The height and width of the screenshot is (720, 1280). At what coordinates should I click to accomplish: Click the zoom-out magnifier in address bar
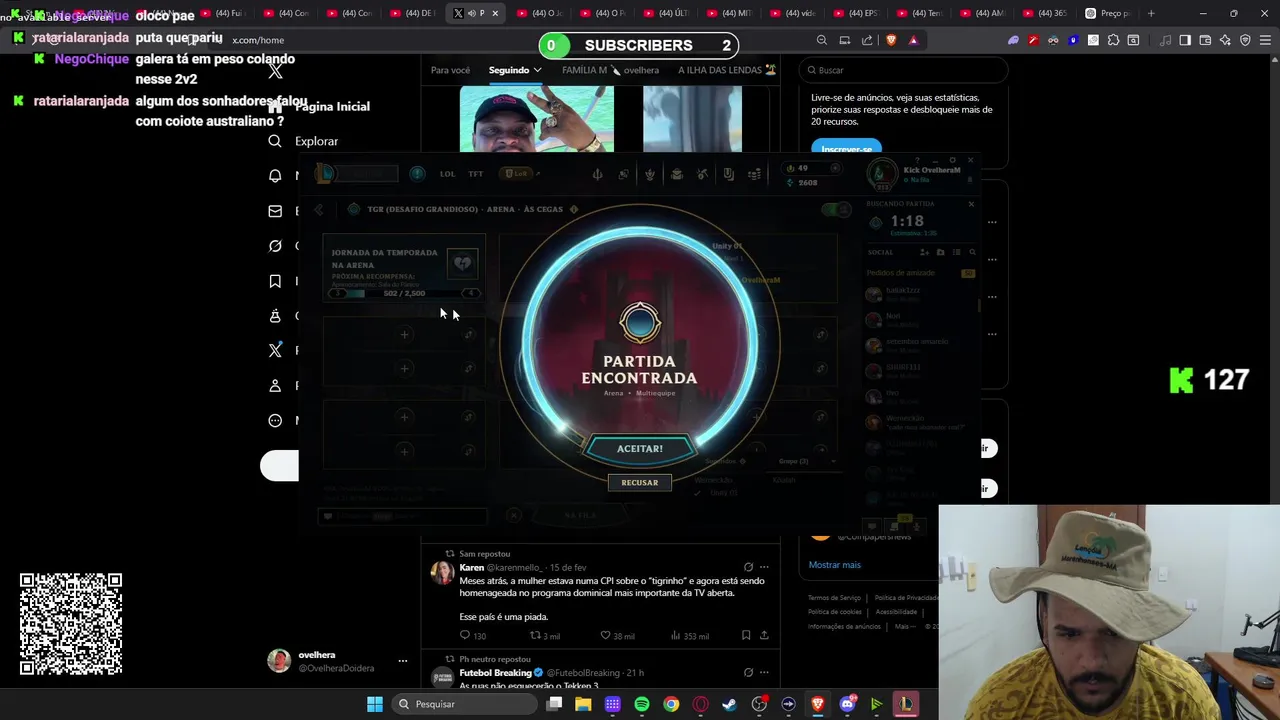coord(822,40)
